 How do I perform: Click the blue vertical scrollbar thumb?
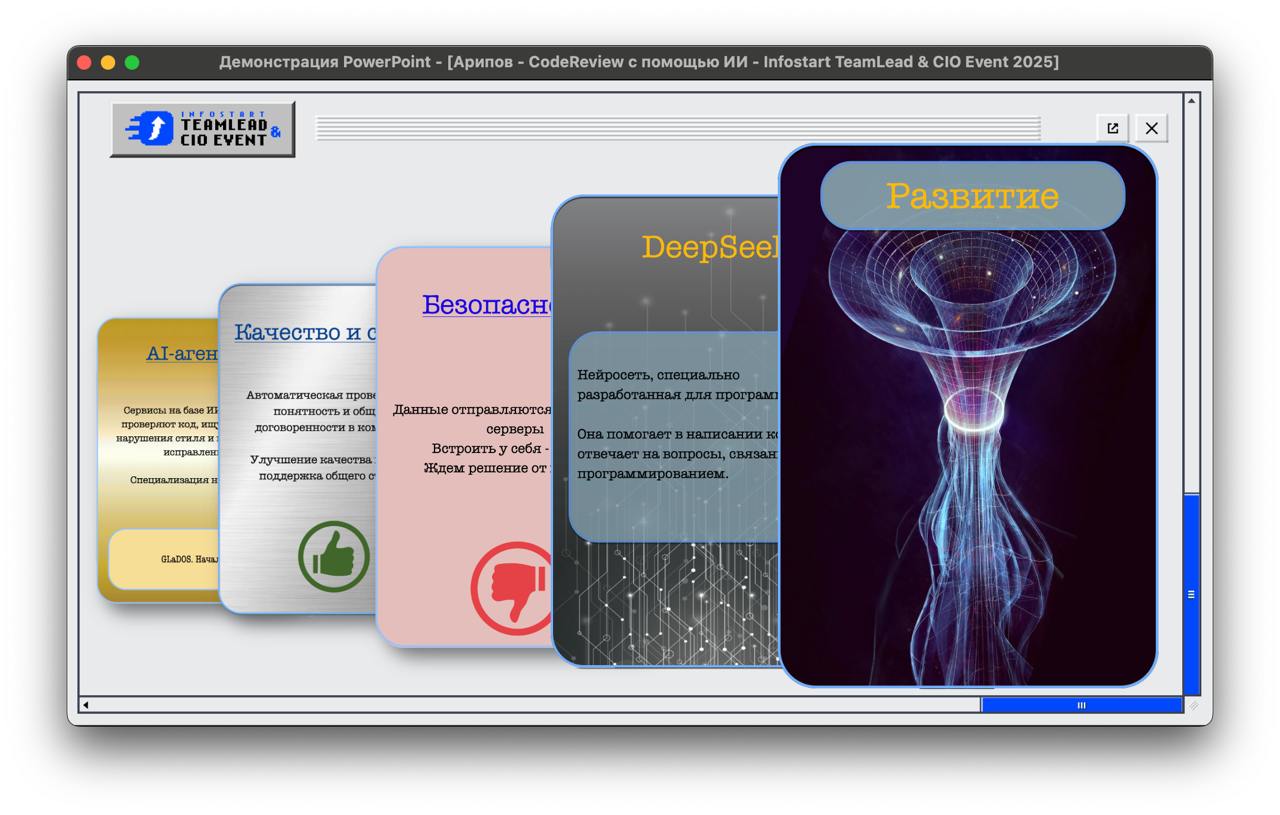click(1191, 594)
